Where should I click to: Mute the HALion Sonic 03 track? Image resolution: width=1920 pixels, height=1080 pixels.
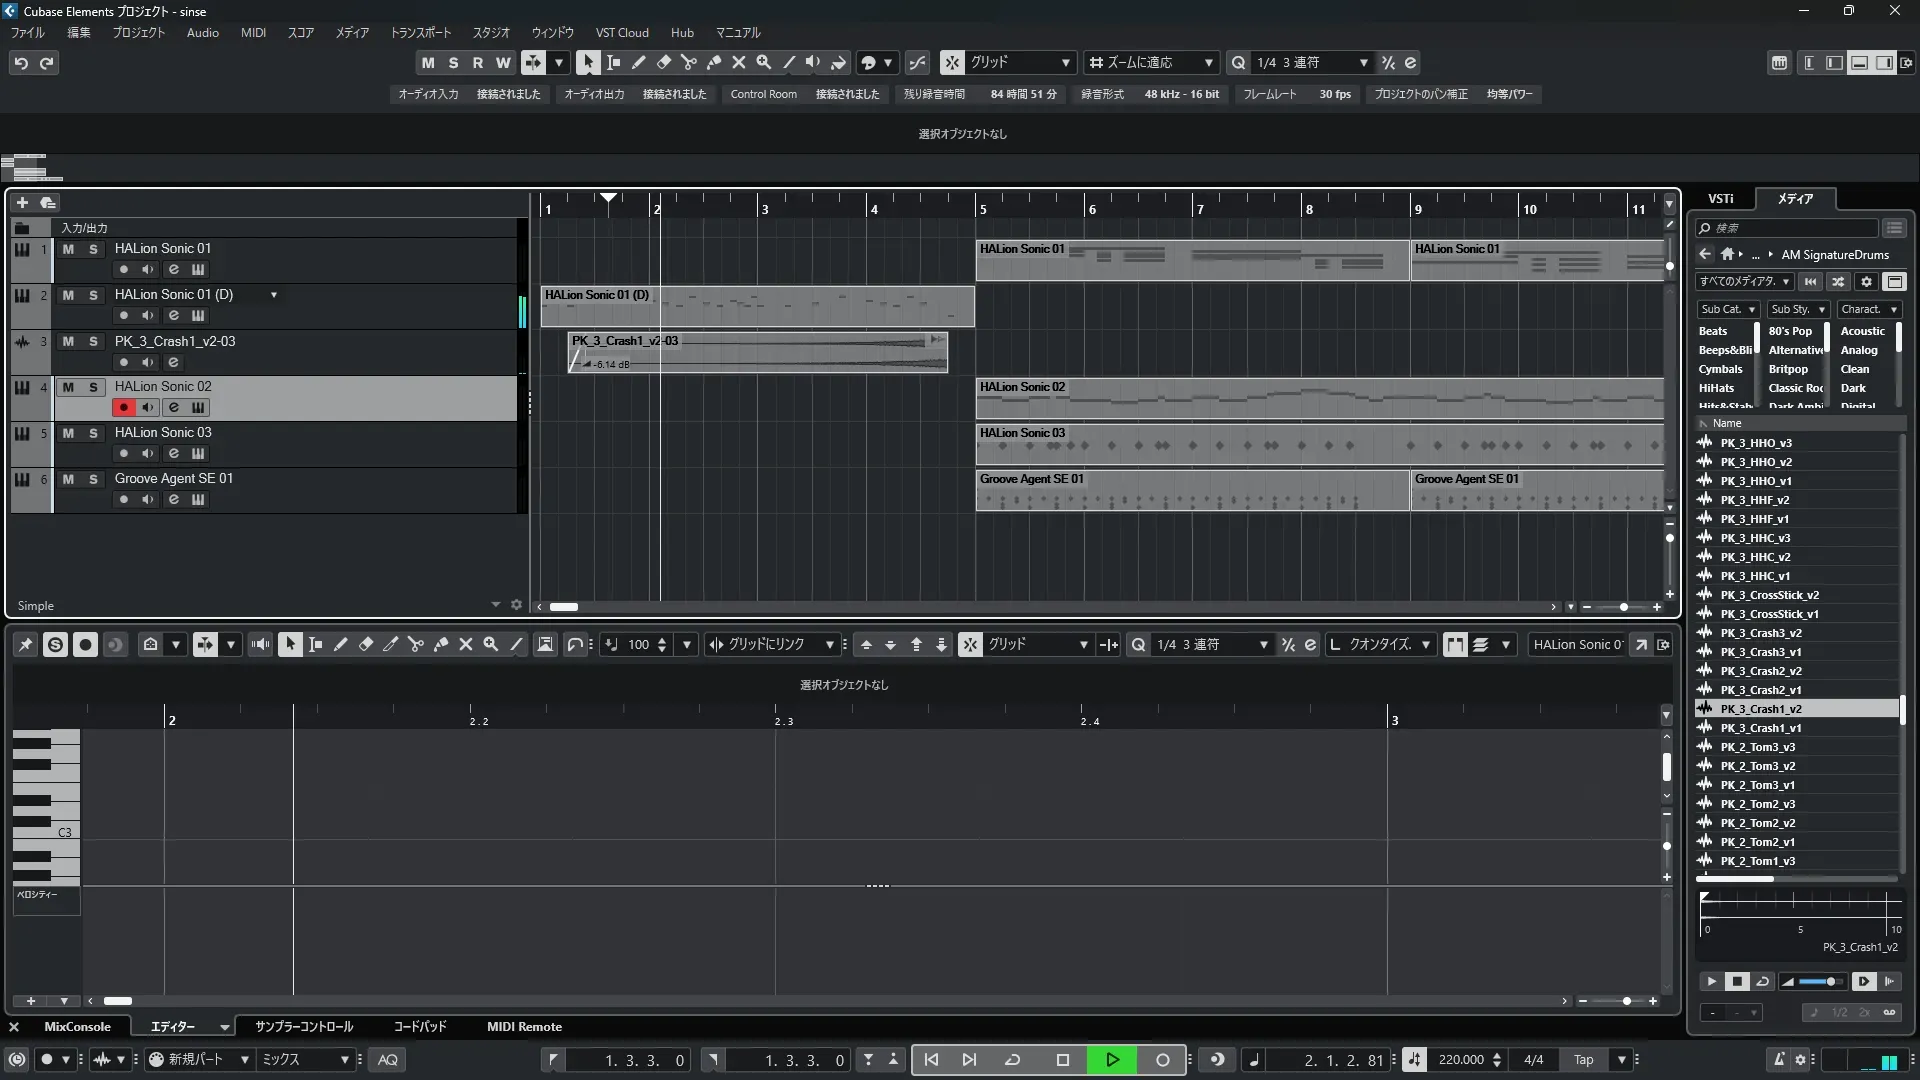coord(68,433)
